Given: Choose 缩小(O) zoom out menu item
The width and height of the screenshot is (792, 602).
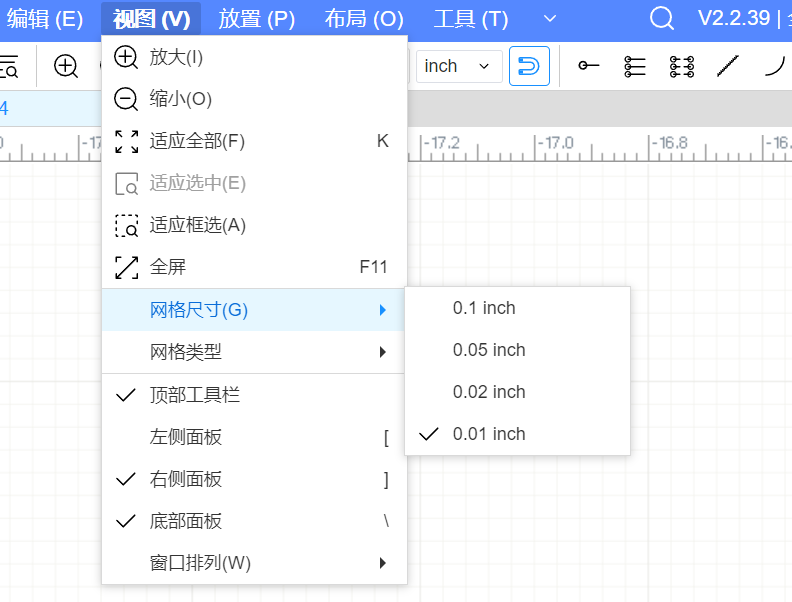Looking at the screenshot, I should 254,99.
